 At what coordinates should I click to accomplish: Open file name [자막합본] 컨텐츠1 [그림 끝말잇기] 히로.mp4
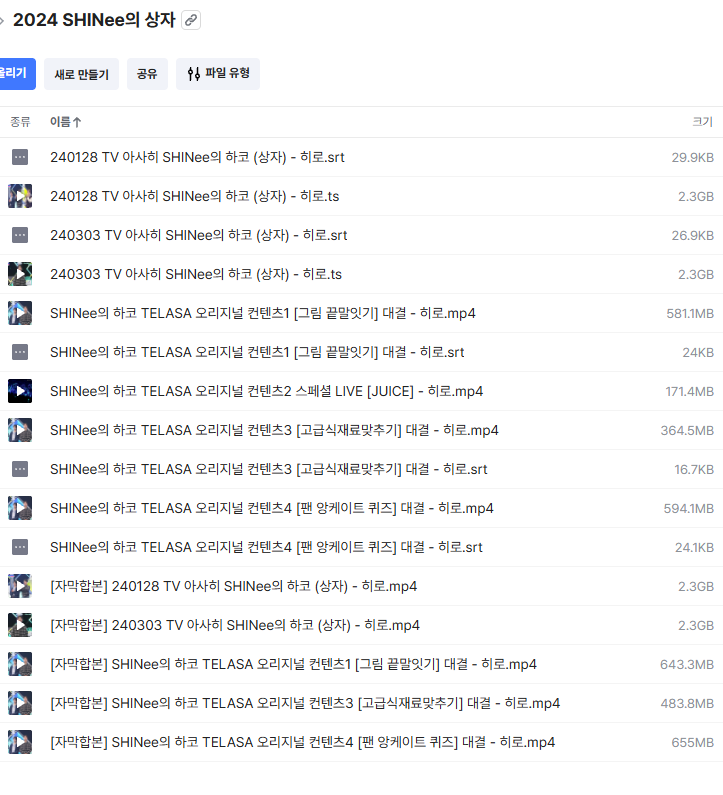click(294, 664)
